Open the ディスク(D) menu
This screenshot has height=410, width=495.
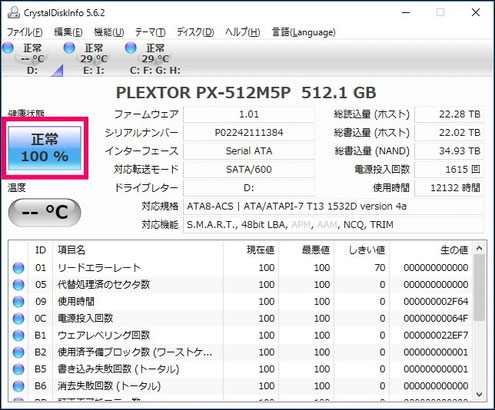point(195,32)
